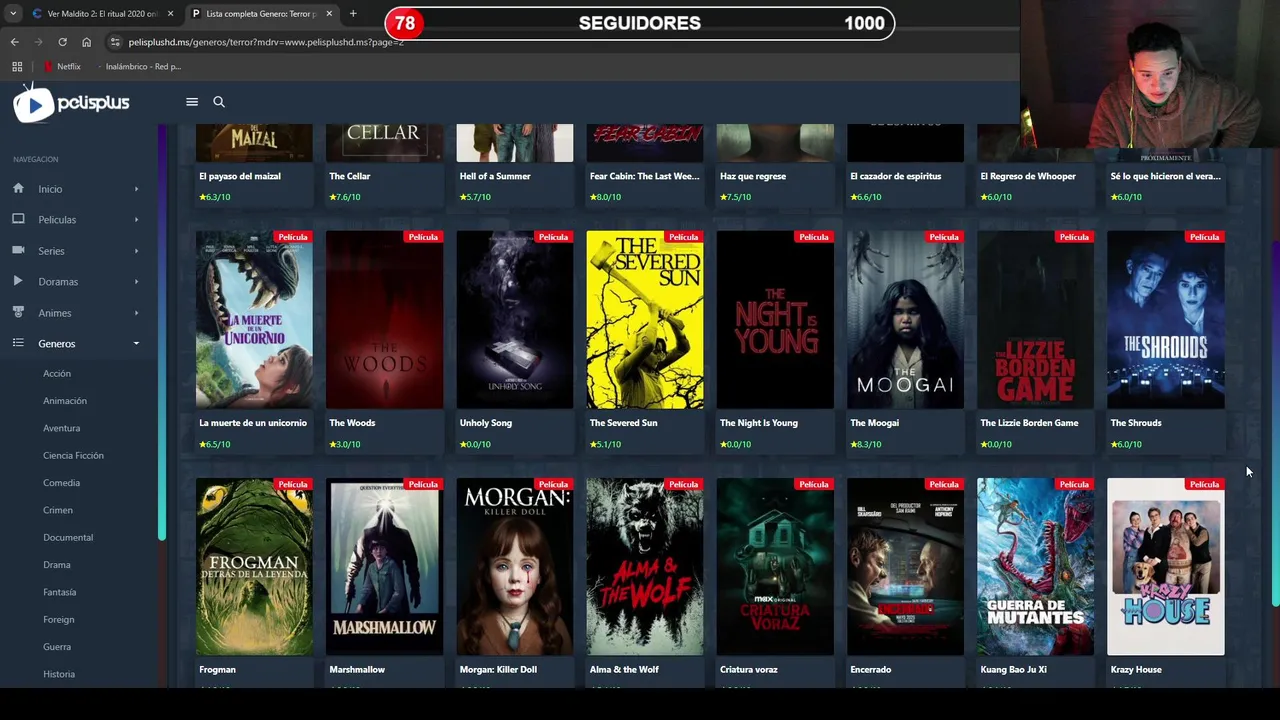Open The Severed Sun poster

(x=645, y=320)
